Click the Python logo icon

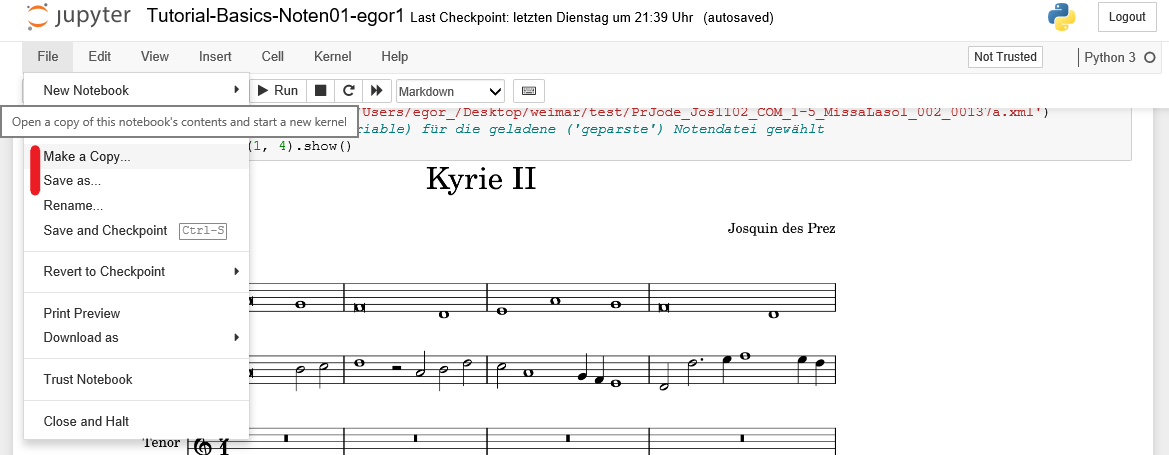click(x=1061, y=17)
